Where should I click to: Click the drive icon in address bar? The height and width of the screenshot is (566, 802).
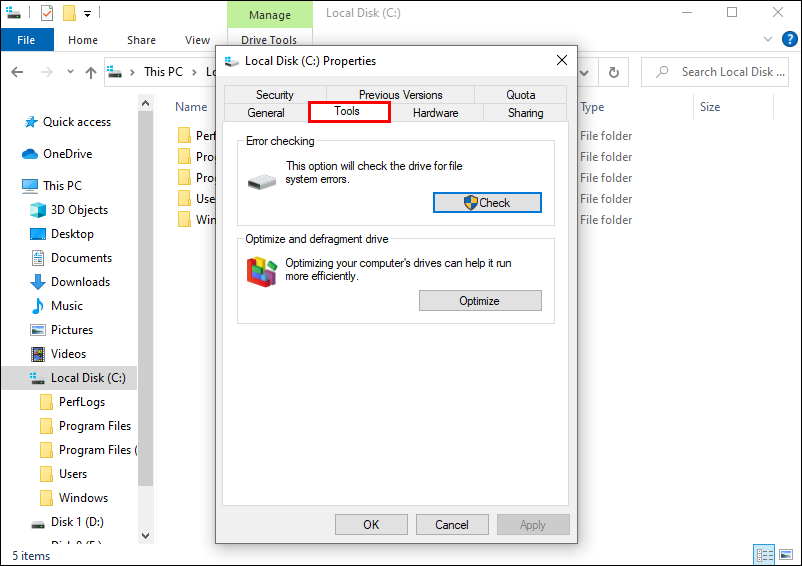pyautogui.click(x=115, y=72)
